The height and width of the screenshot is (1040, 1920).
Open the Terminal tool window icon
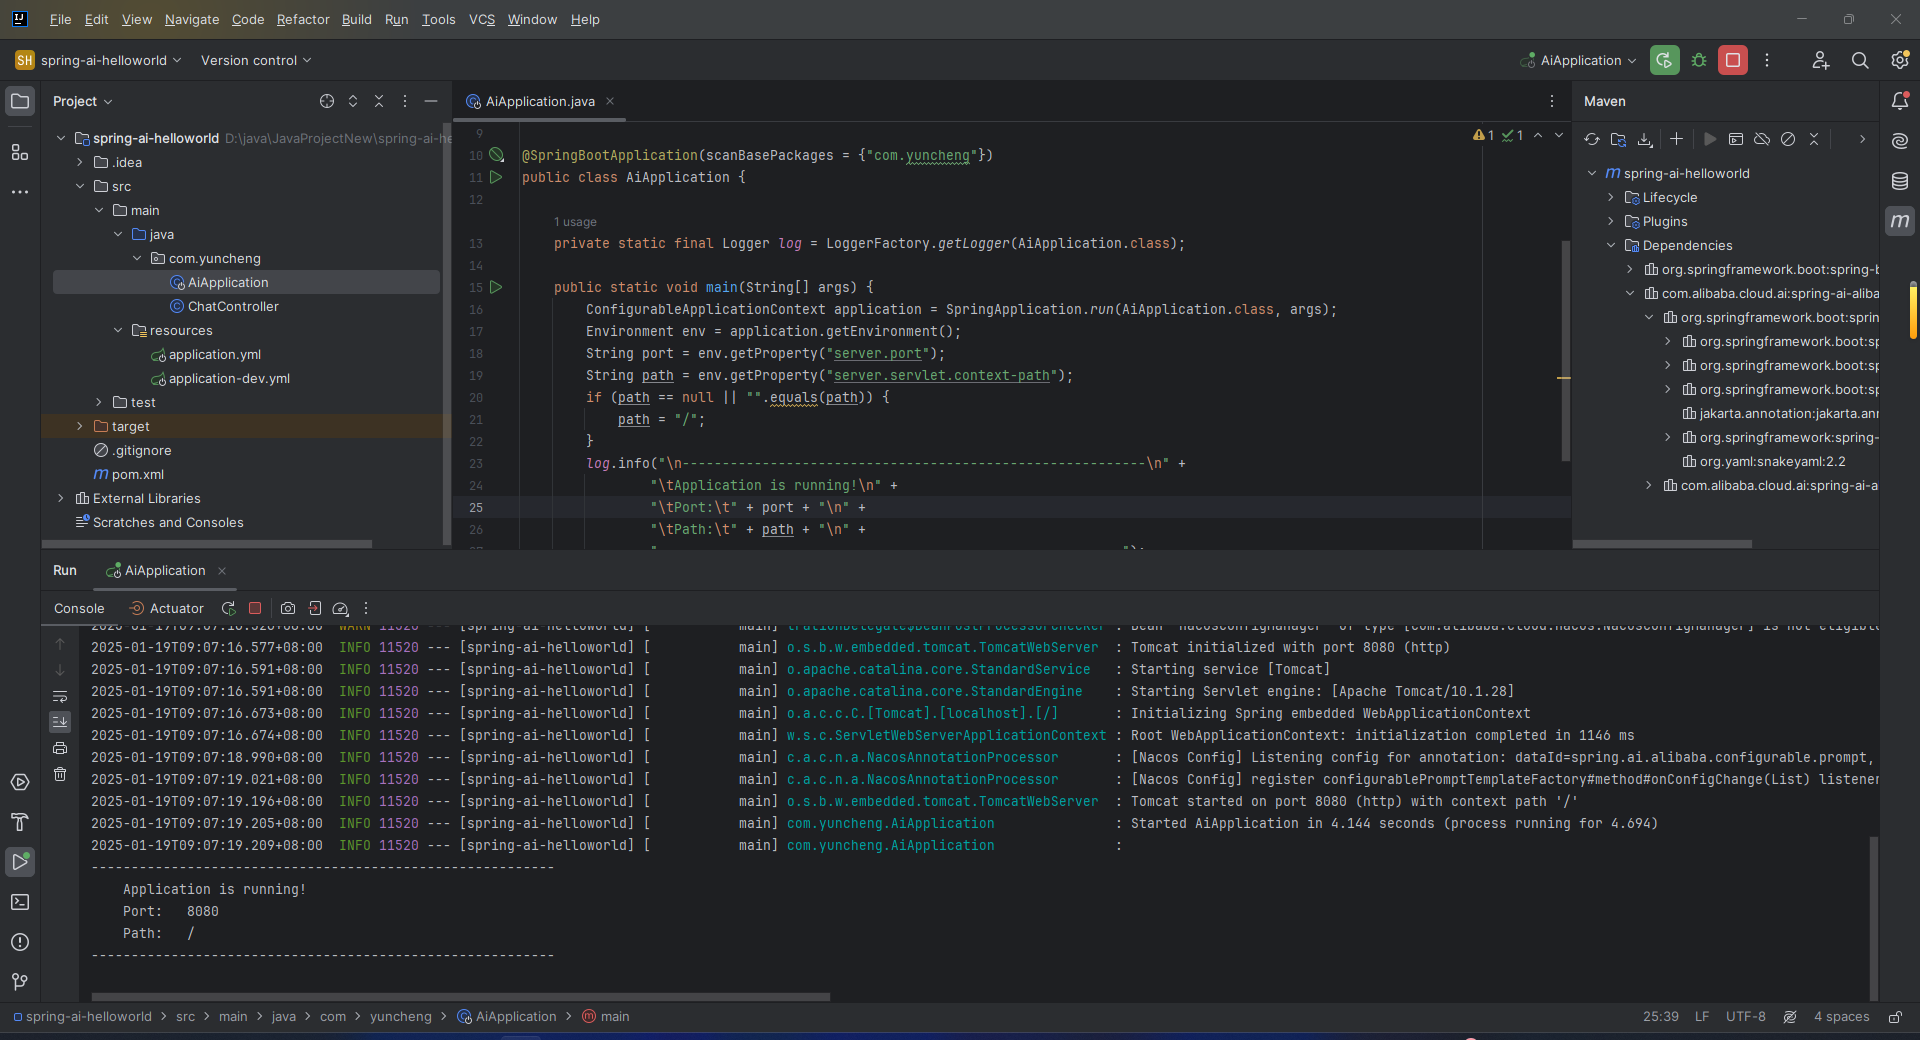pyautogui.click(x=20, y=902)
